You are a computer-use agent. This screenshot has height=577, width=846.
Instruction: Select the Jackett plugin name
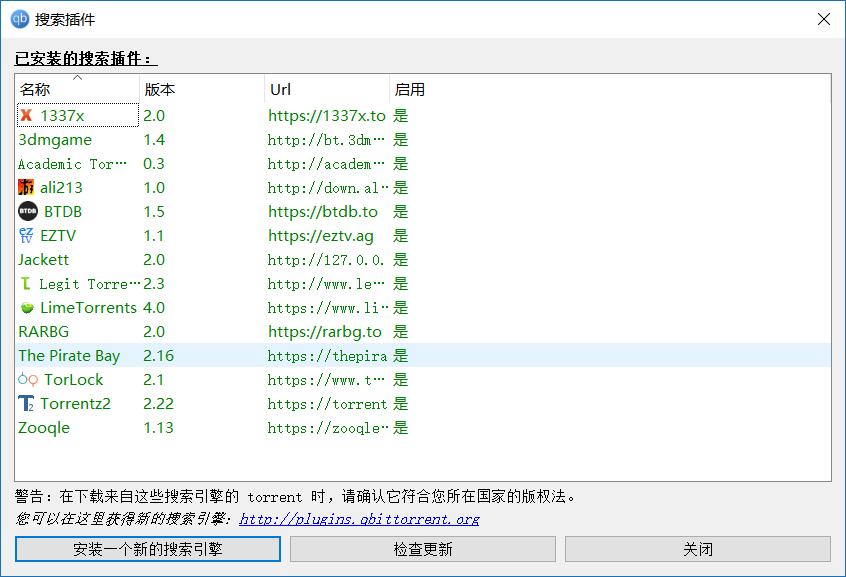point(44,260)
